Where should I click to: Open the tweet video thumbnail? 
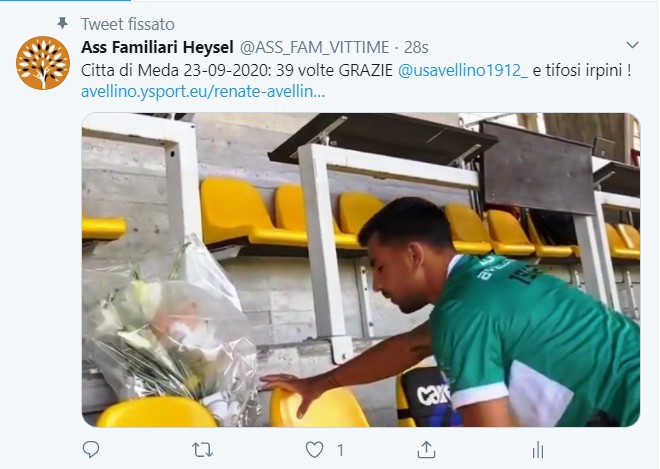coord(361,270)
